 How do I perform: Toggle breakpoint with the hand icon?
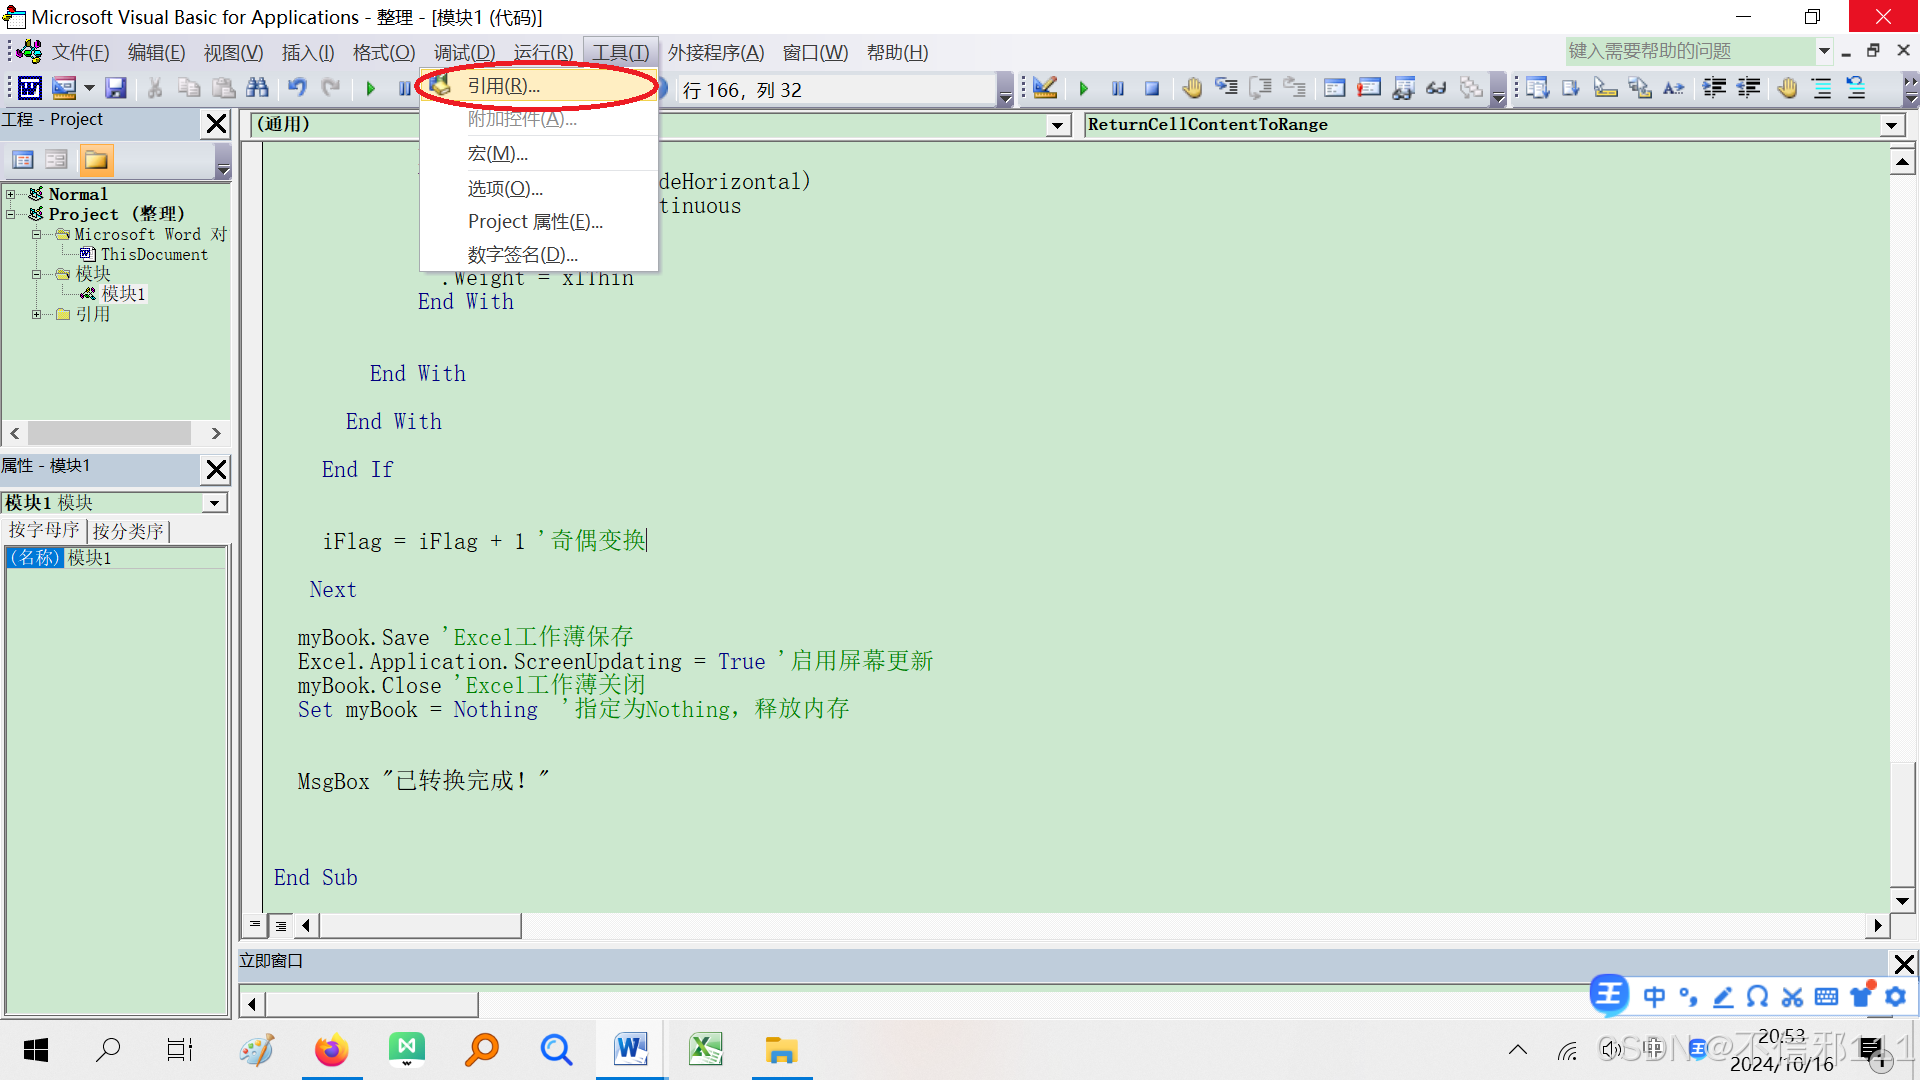pos(1191,89)
